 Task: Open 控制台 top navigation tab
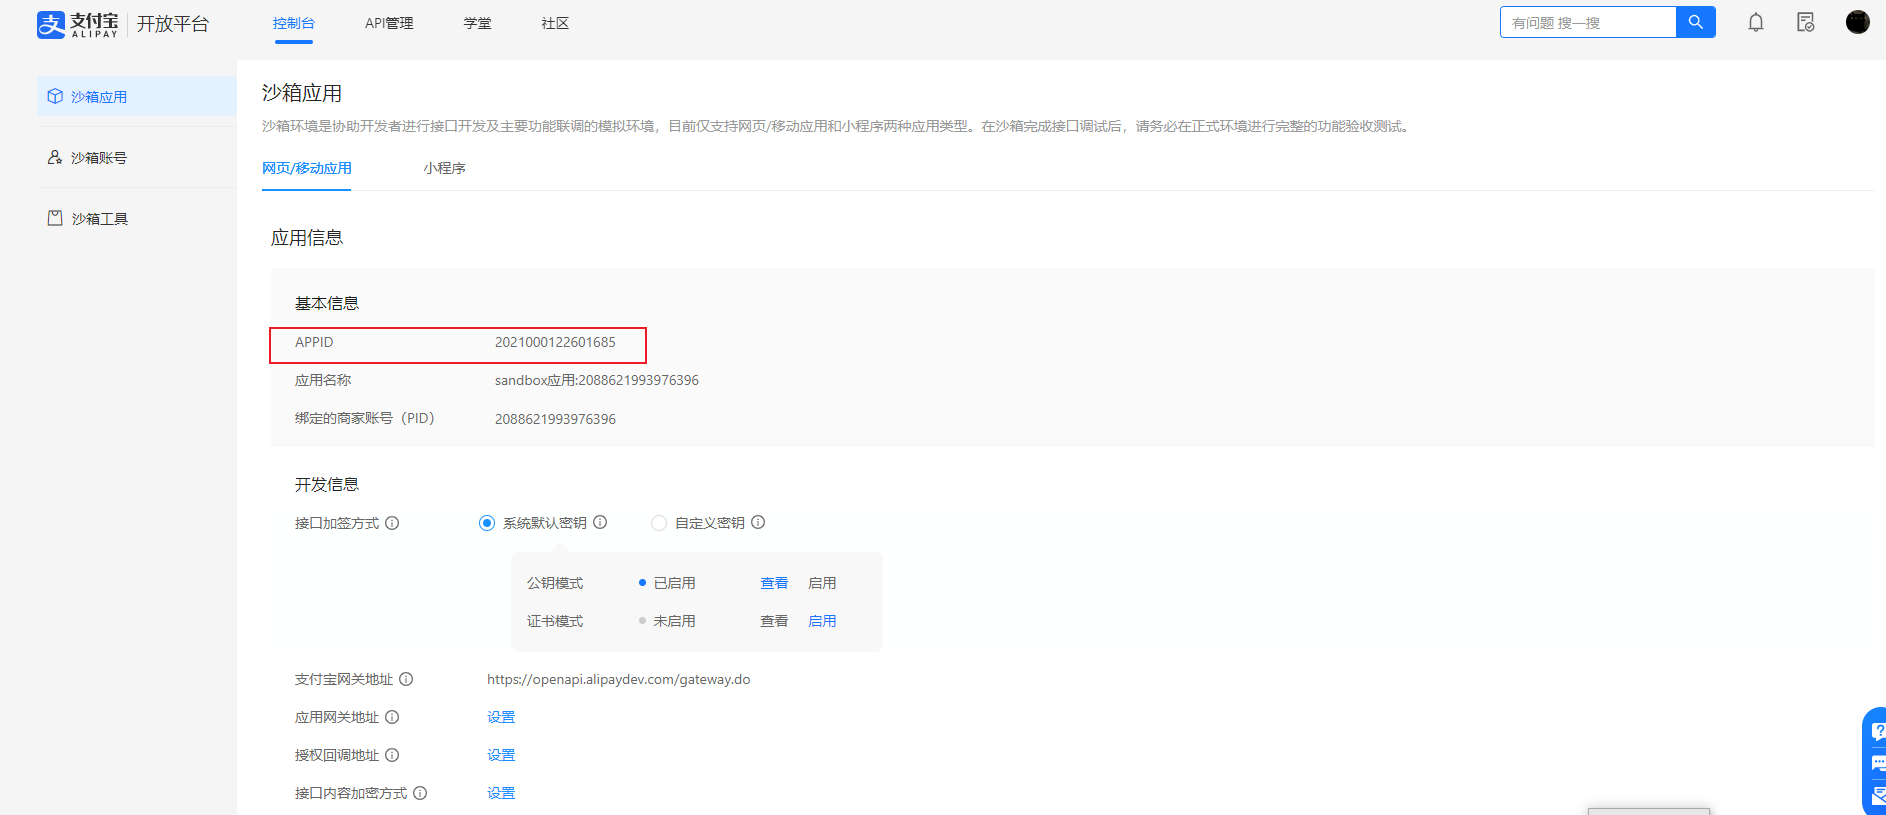pyautogui.click(x=293, y=23)
